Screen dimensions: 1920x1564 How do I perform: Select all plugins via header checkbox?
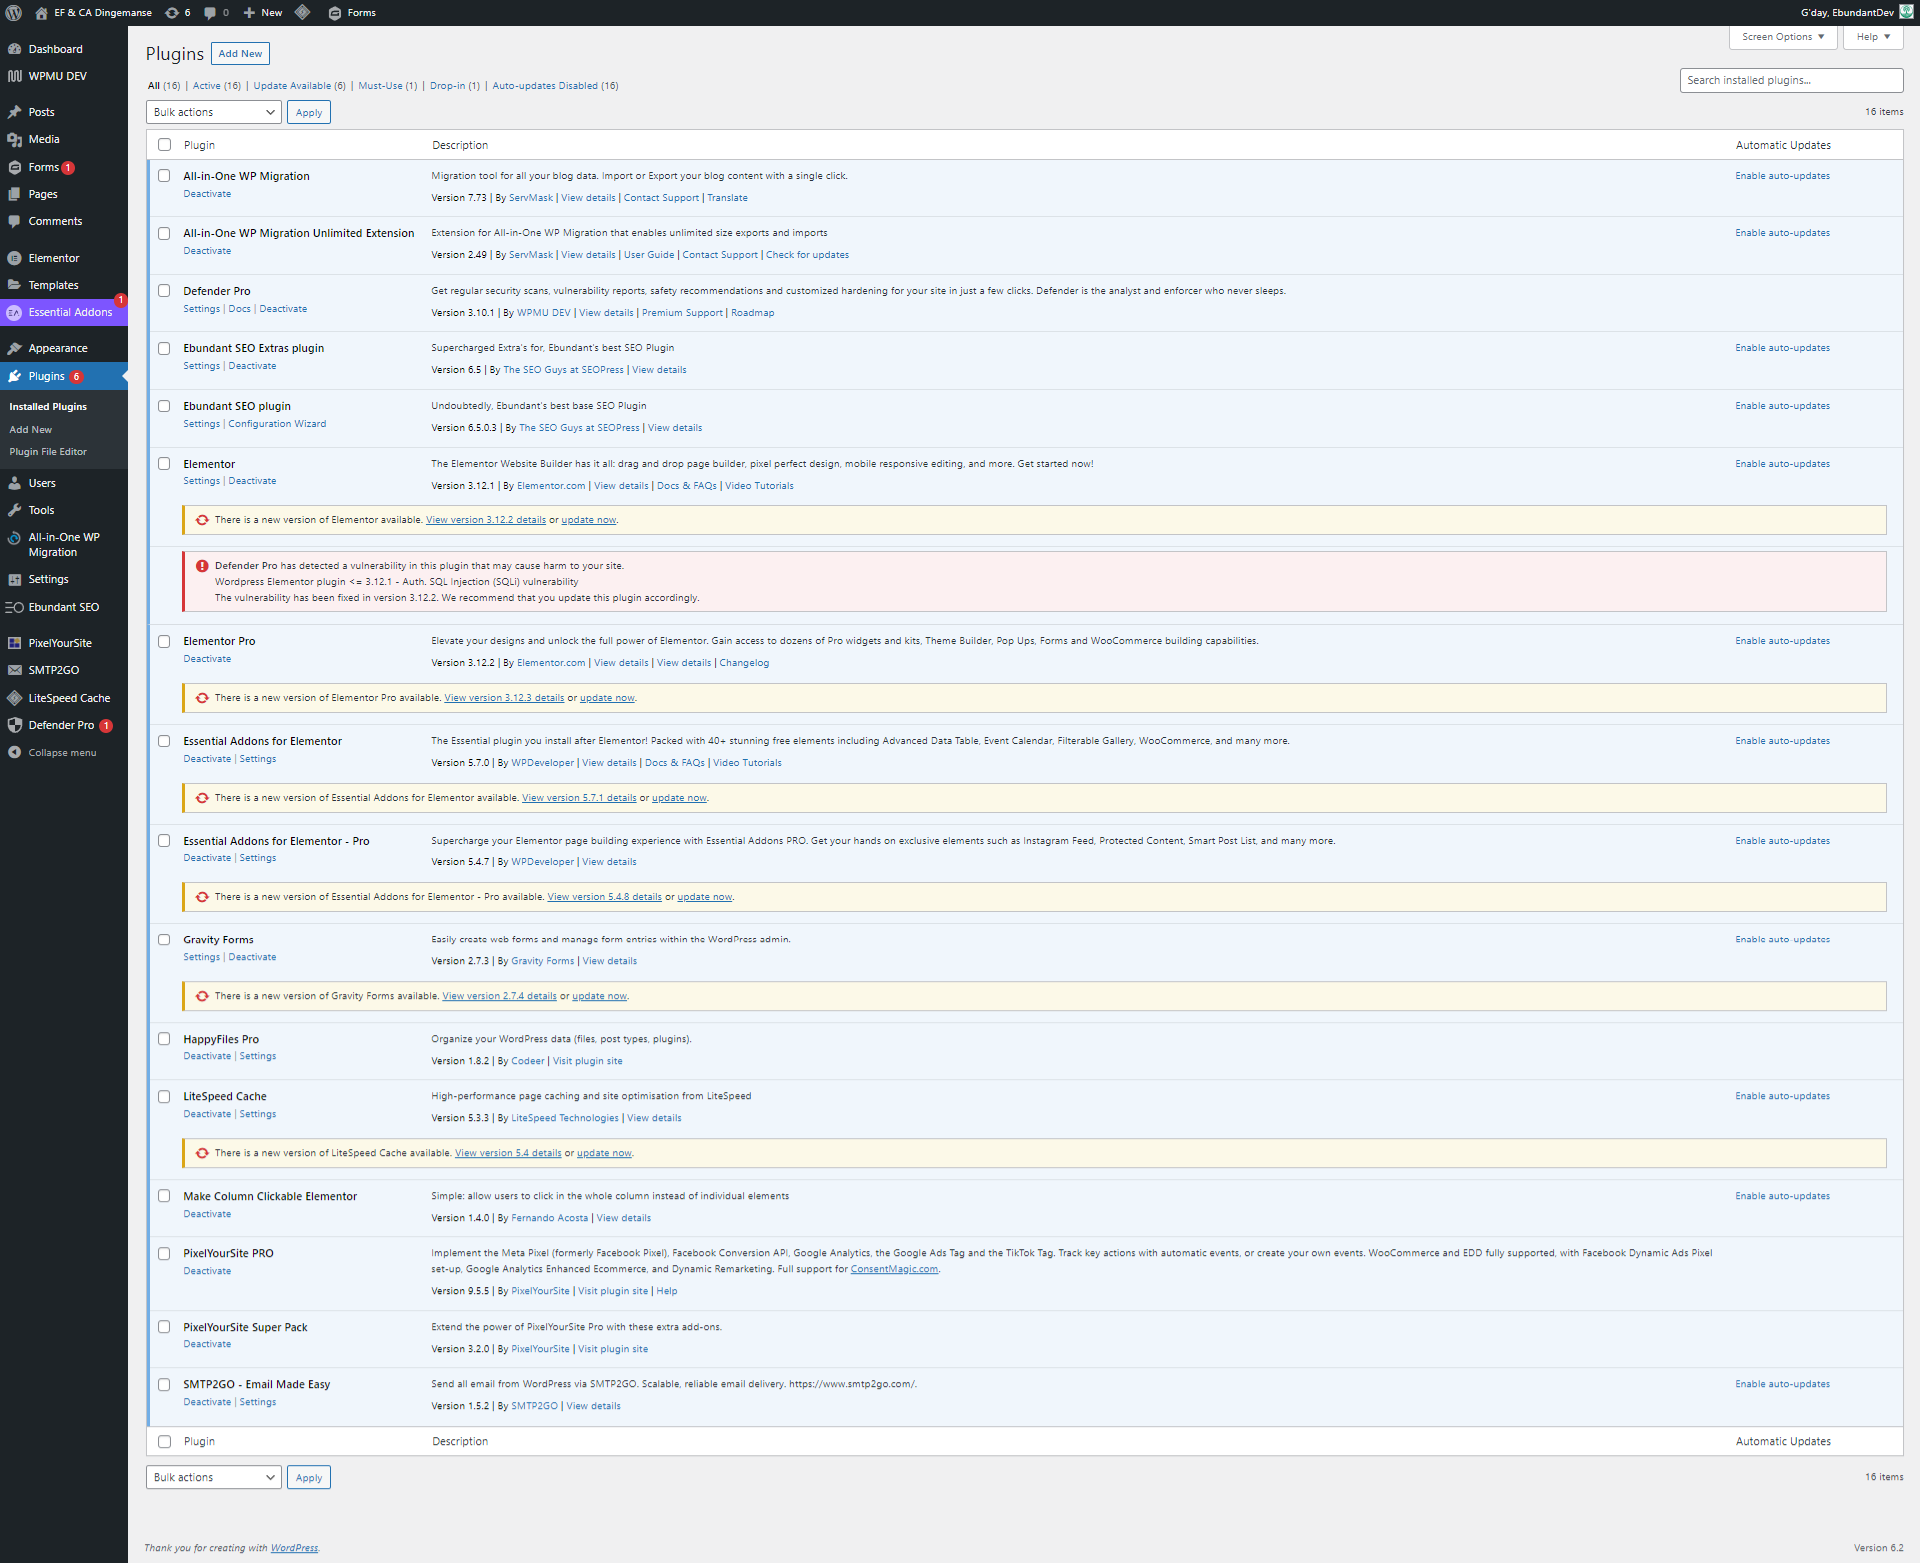coord(164,145)
